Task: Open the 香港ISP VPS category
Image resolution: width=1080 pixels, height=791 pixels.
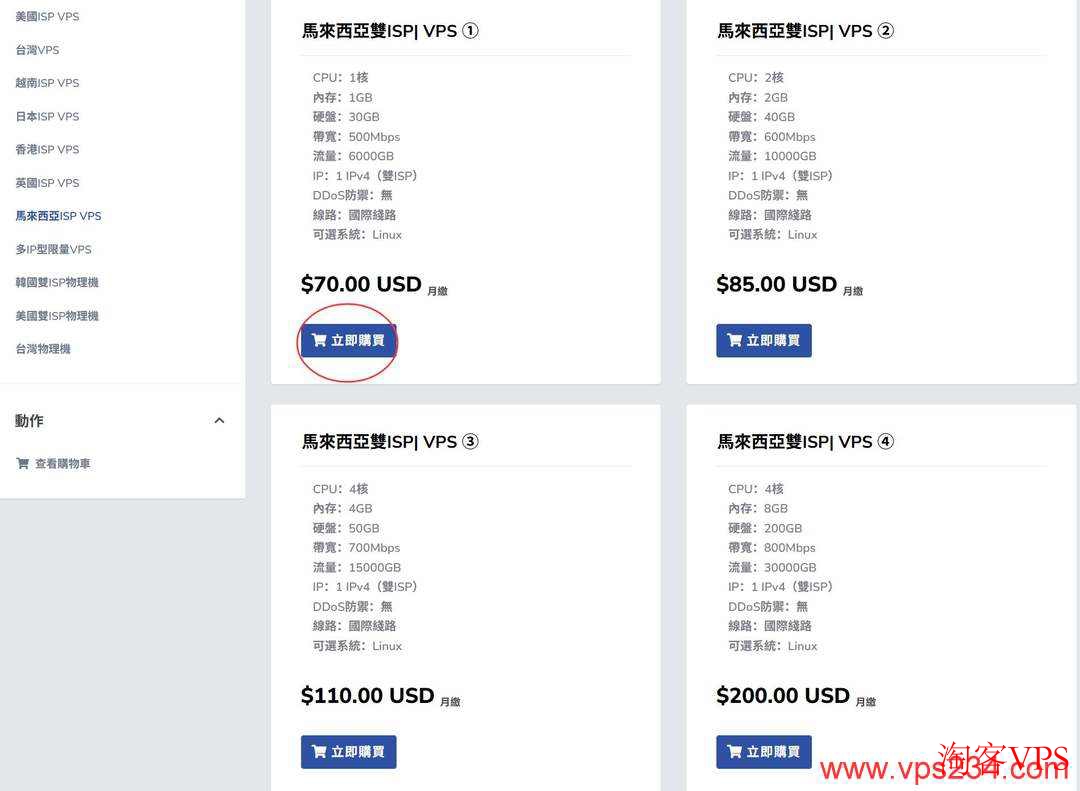Action: 47,149
